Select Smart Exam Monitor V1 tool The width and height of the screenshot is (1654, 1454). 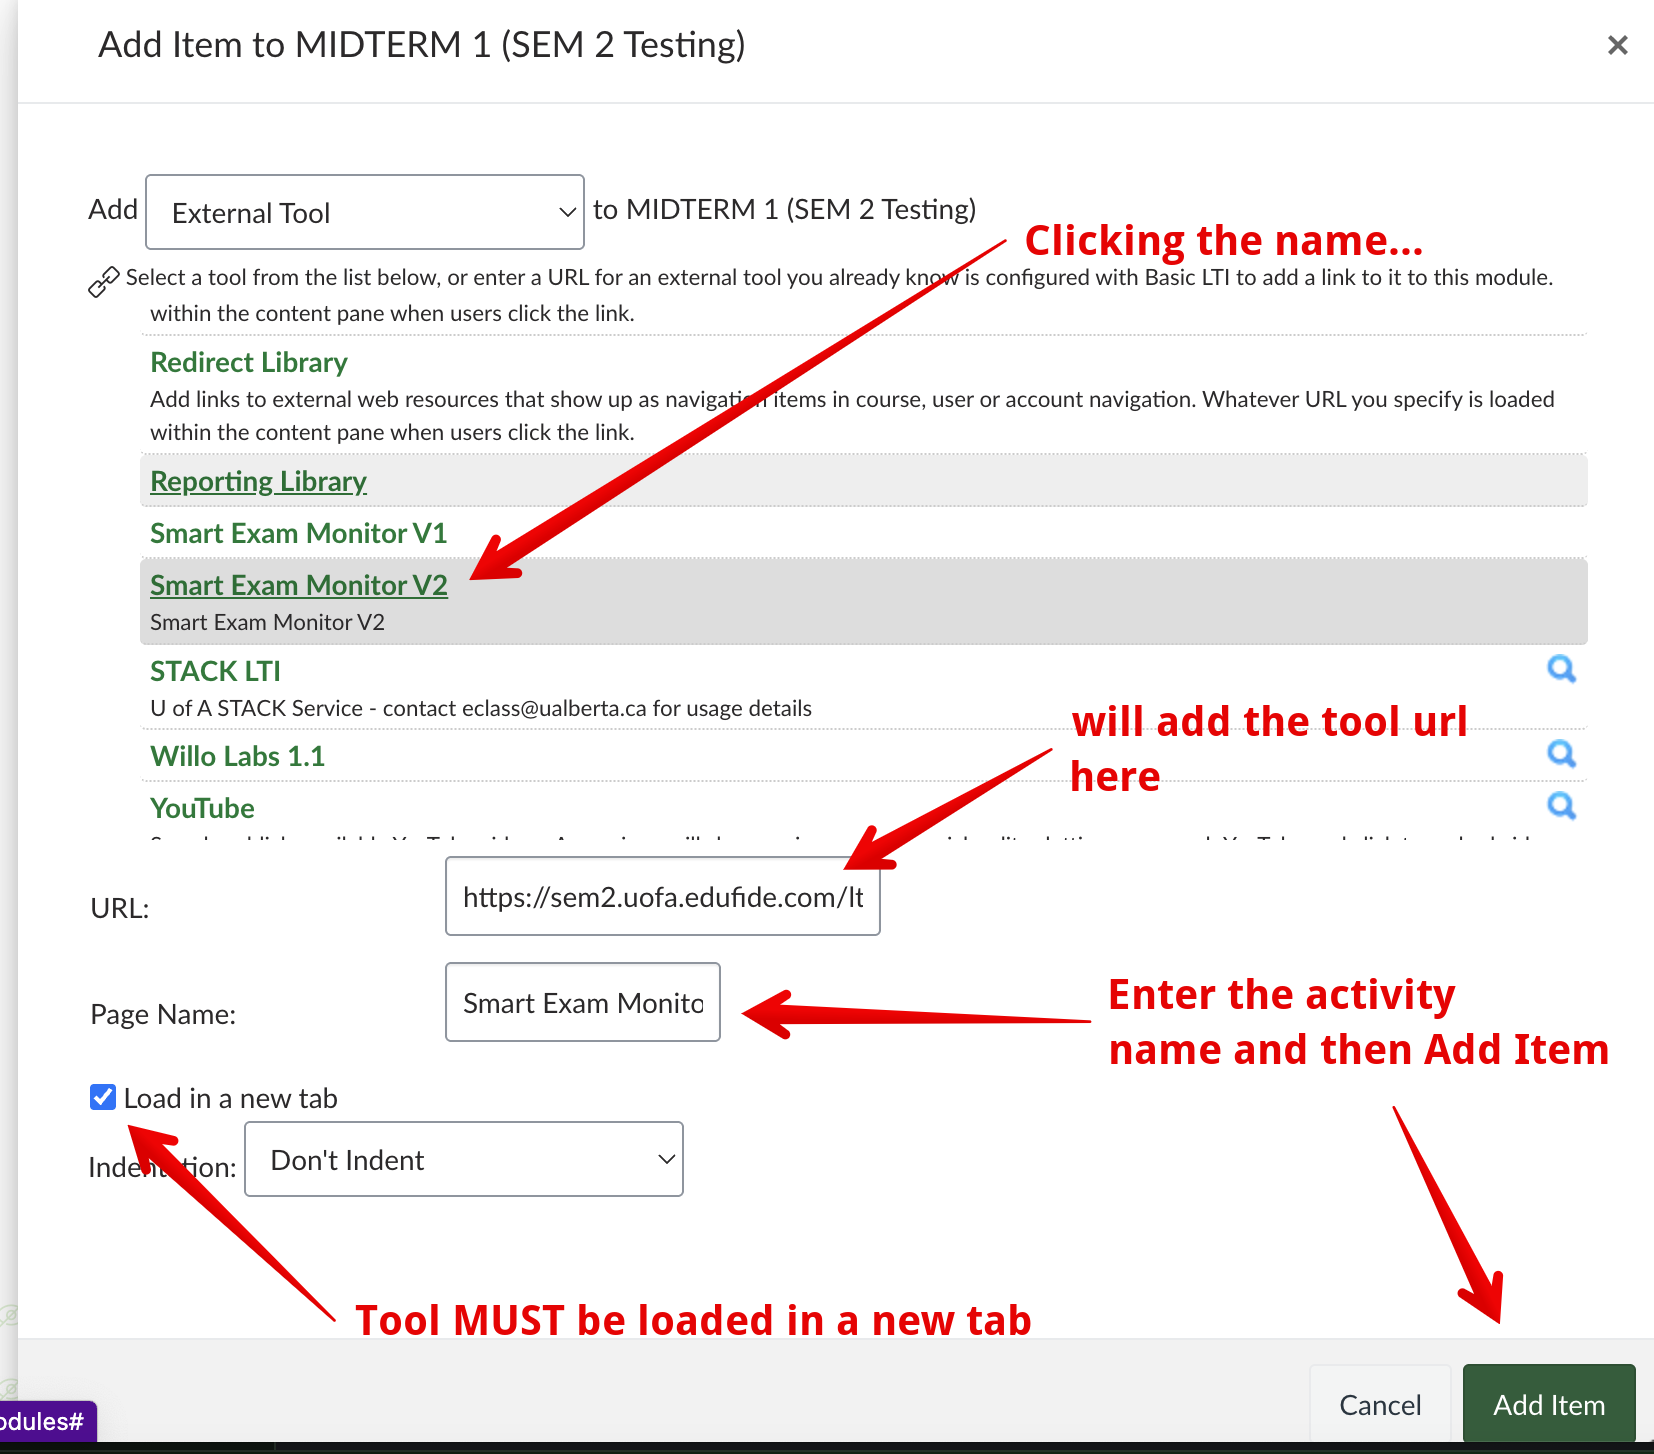pyautogui.click(x=298, y=533)
